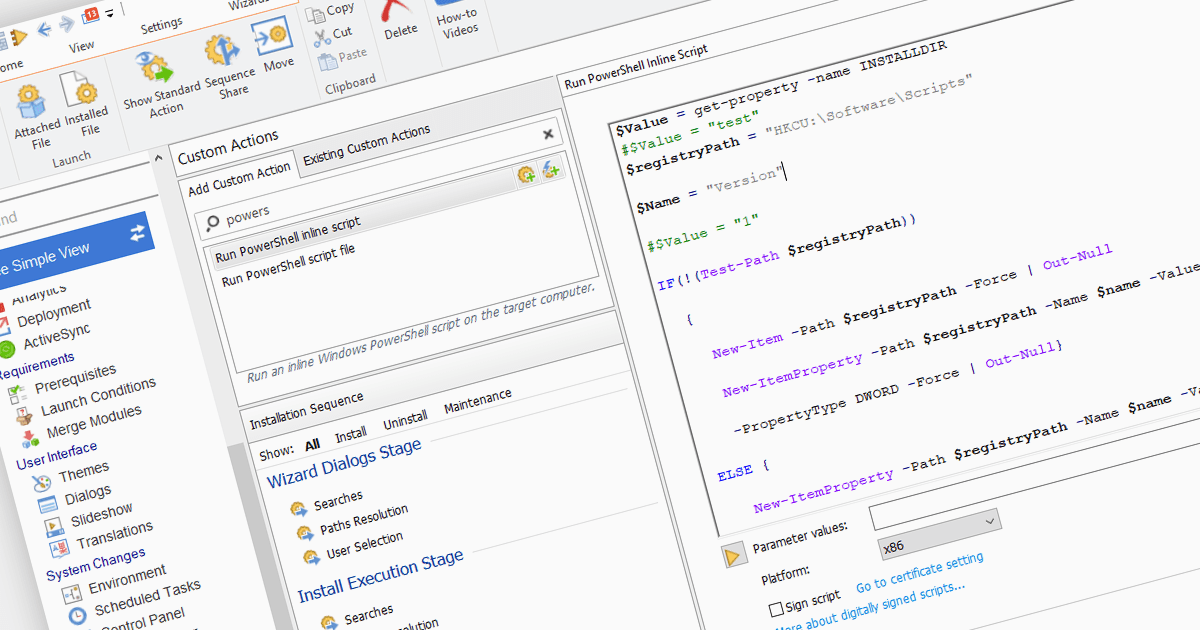
Task: Click the Cut scissors icon
Action: [321, 37]
